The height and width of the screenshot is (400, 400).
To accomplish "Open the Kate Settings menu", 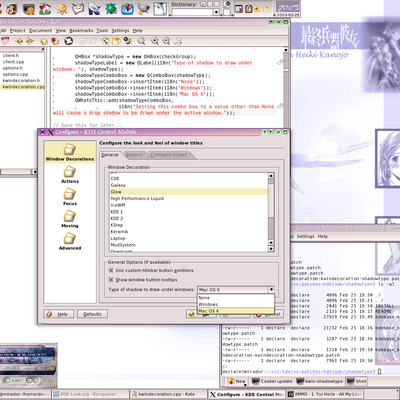I will click(120, 30).
